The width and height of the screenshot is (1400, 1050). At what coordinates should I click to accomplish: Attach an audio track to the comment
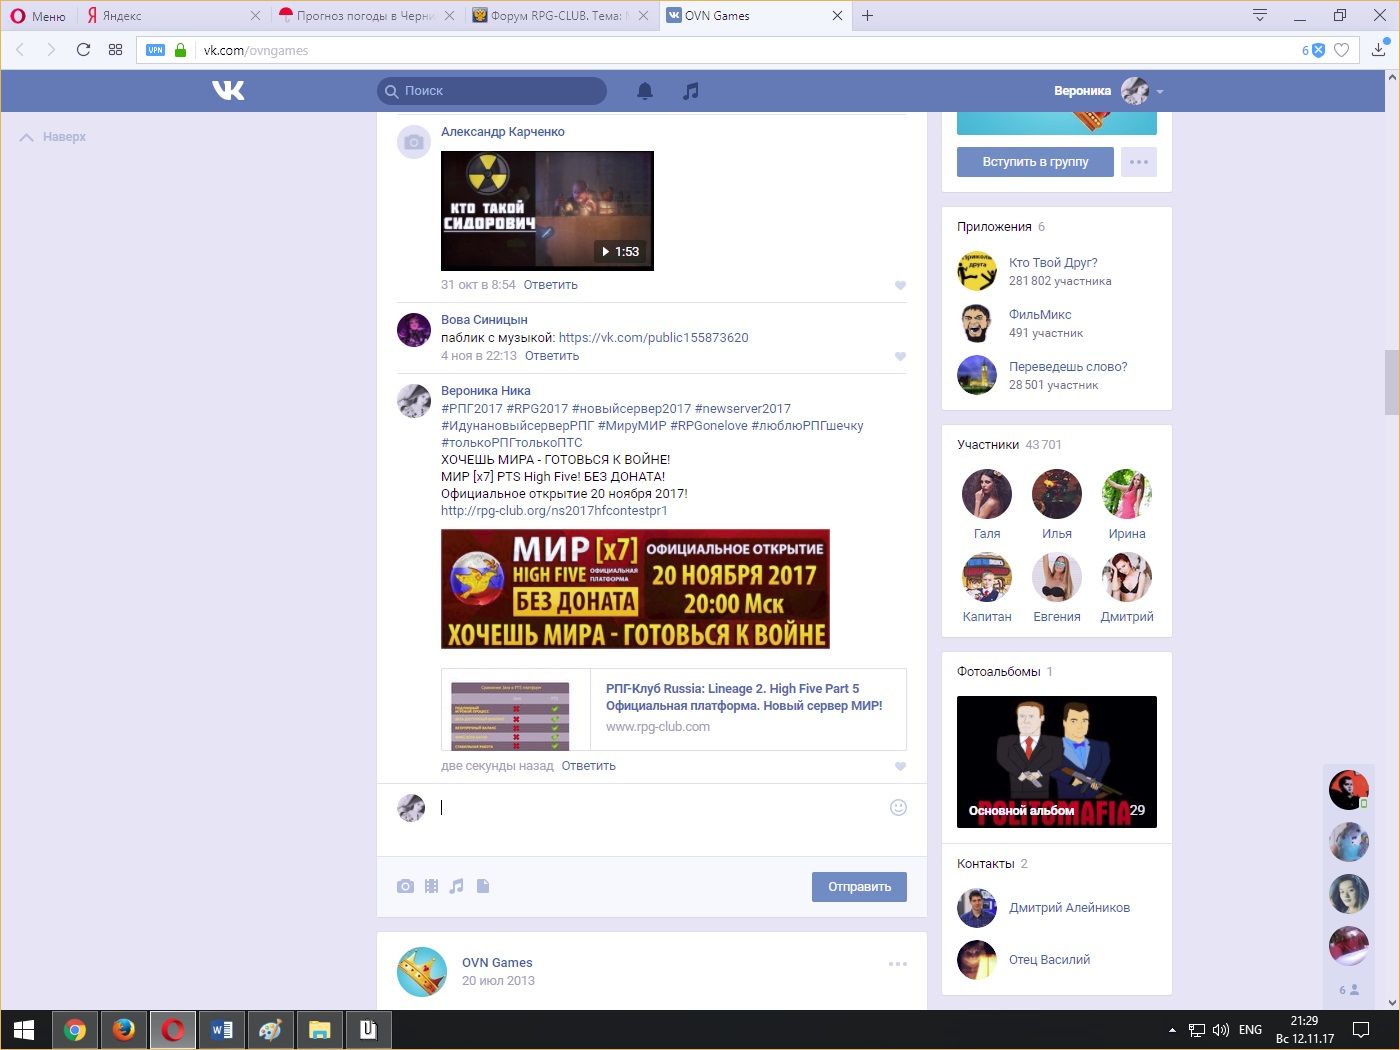click(x=457, y=886)
